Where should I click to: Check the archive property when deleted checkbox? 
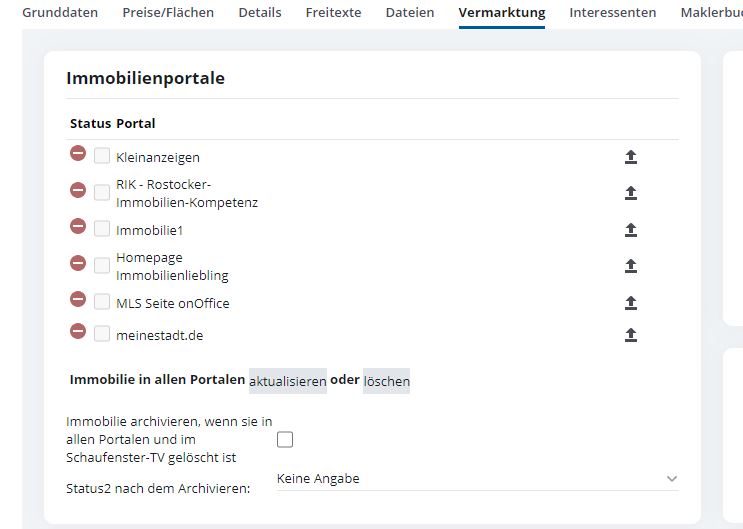click(x=285, y=439)
